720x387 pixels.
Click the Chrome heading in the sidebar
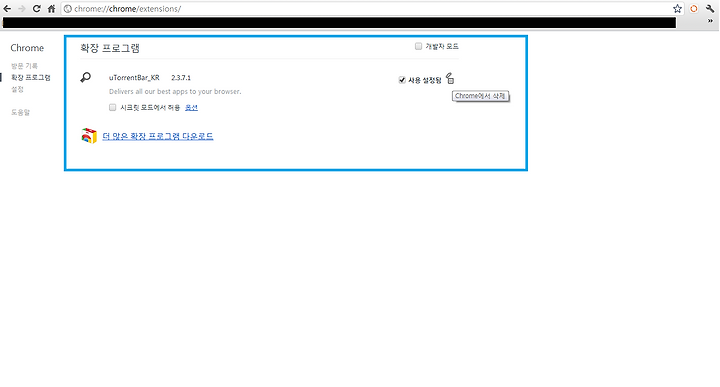[27, 48]
